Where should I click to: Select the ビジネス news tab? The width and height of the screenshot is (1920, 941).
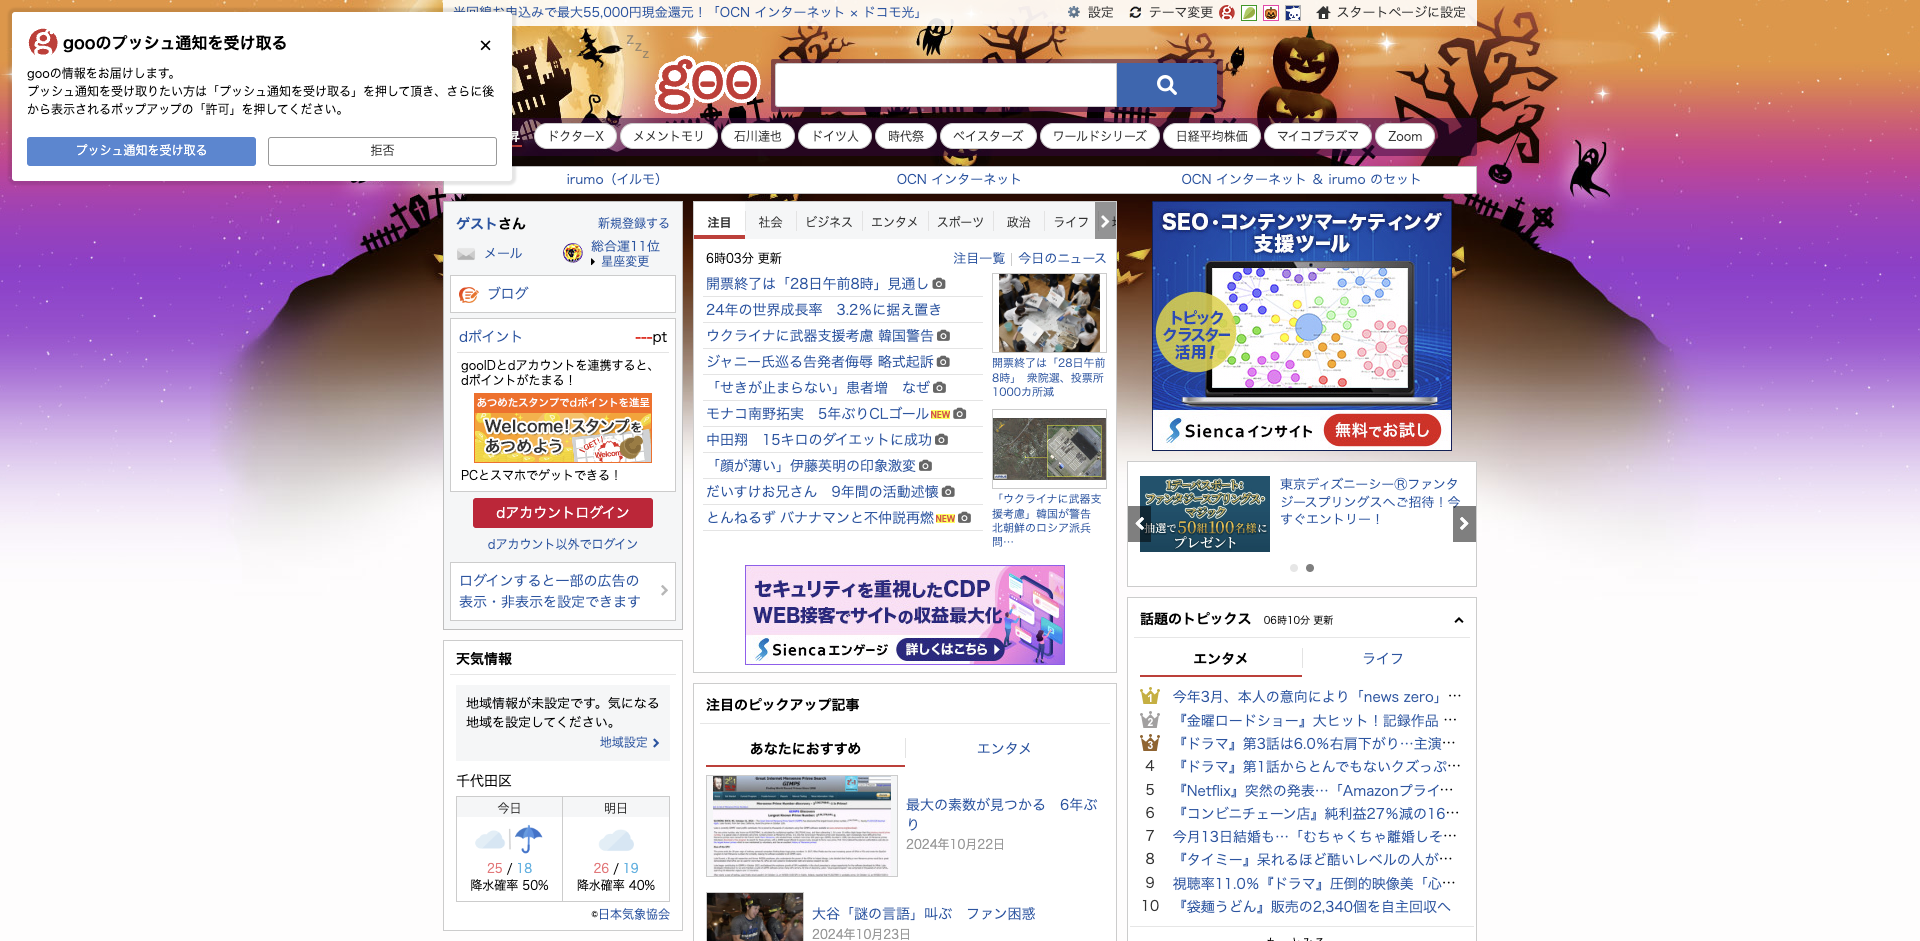pos(829,222)
